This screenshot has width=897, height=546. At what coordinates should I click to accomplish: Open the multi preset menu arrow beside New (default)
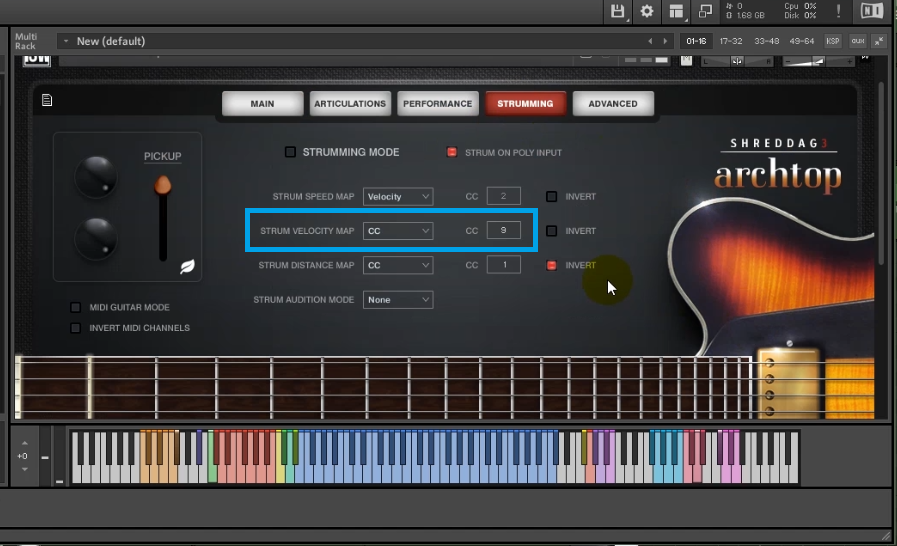(66, 41)
